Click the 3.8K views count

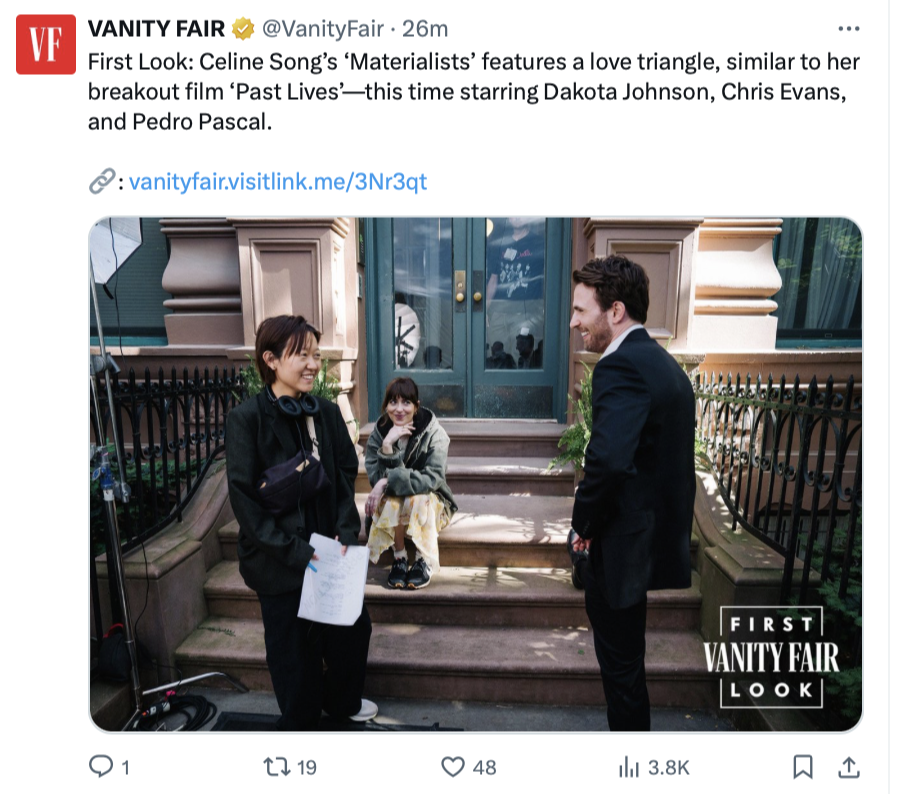tap(668, 767)
